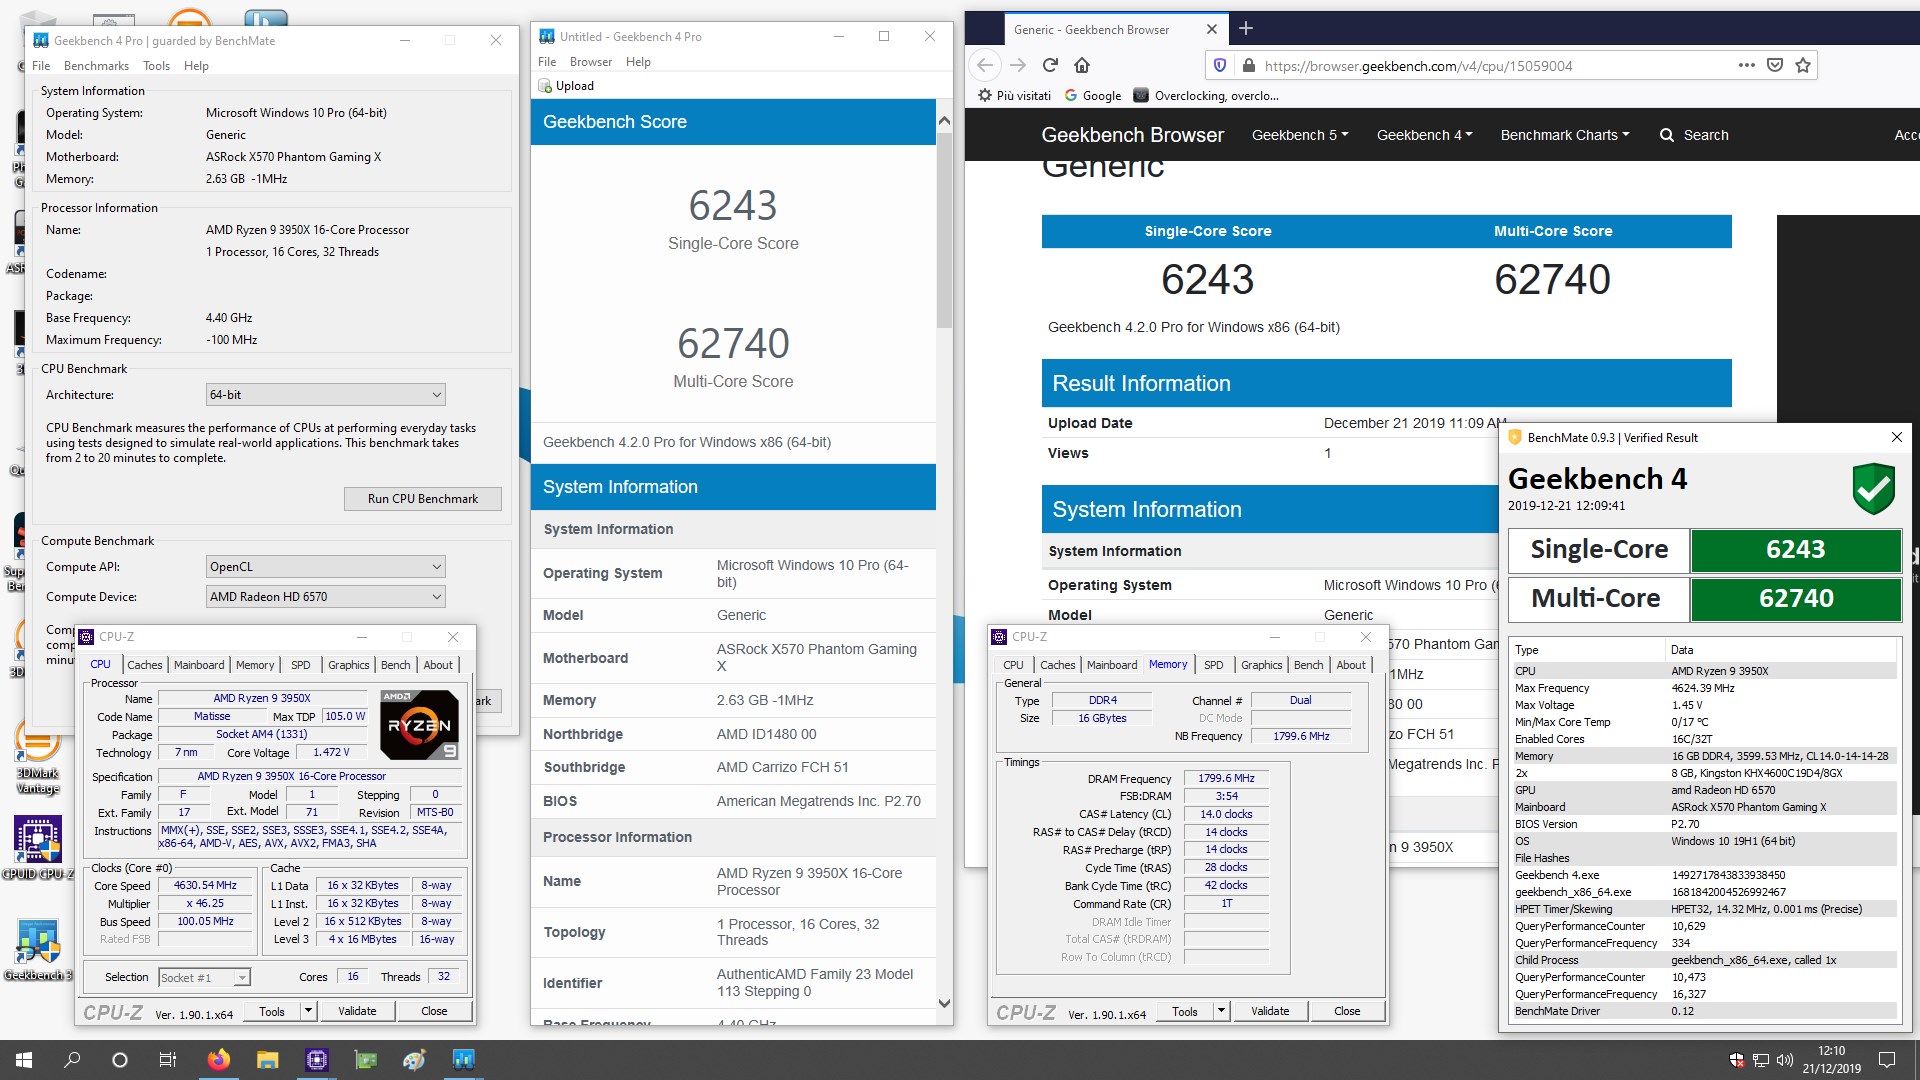This screenshot has width=1920, height=1080.
Task: Click the BenchMate green verified shield icon
Action: [x=1873, y=489]
